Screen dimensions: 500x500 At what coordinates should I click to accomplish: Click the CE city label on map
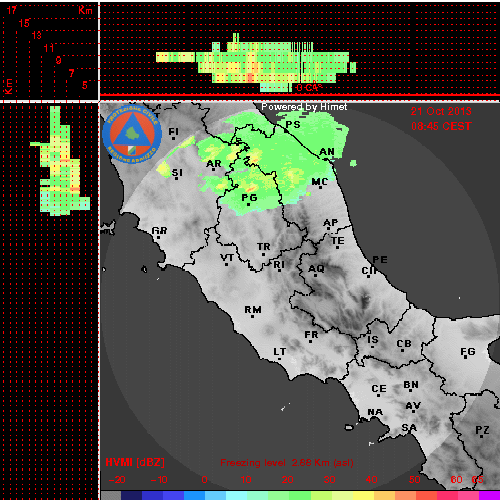[x=379, y=389]
